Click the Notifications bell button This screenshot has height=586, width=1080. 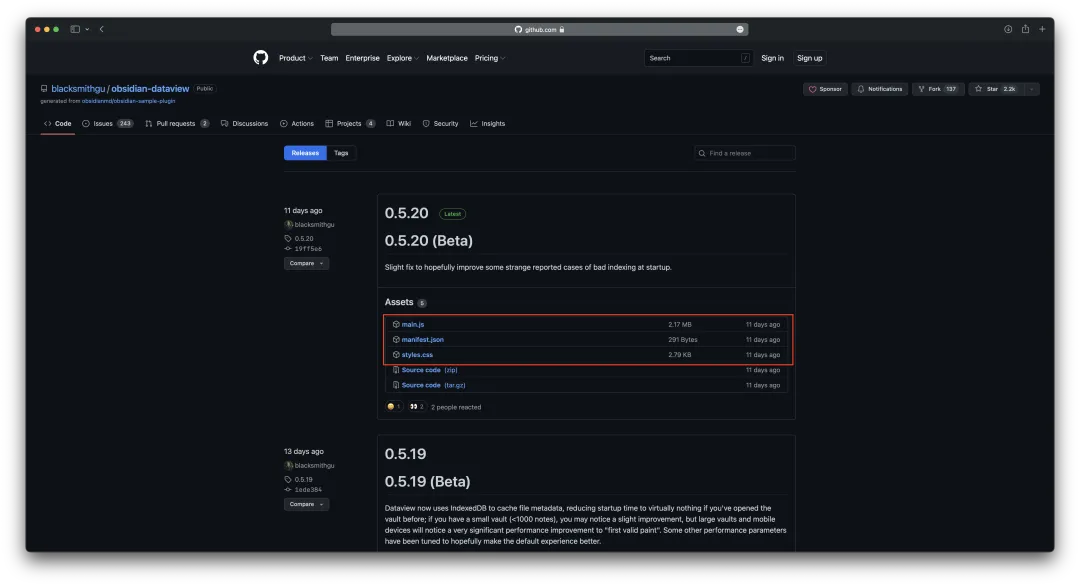[880, 89]
